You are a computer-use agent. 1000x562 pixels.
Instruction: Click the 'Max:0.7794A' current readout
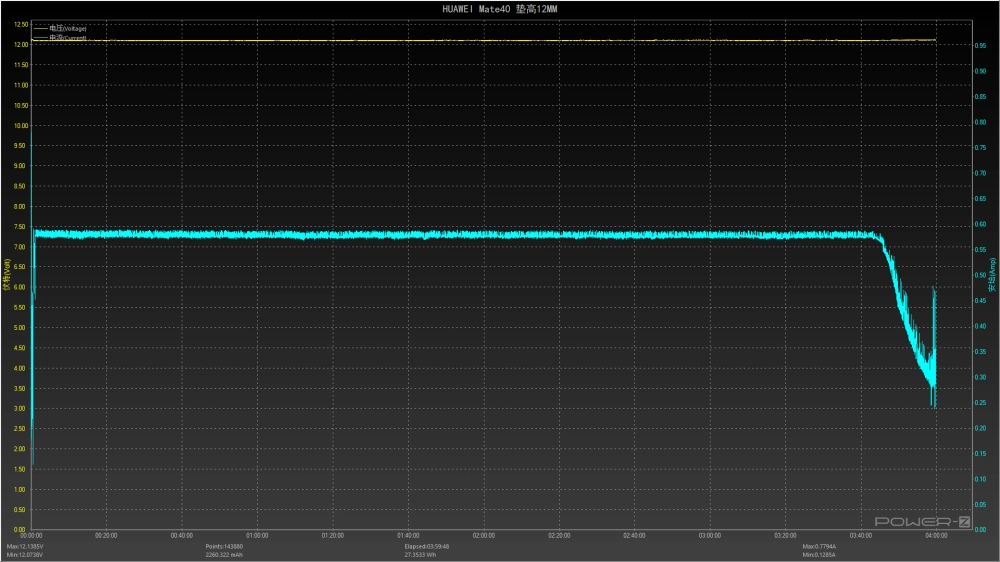pyautogui.click(x=820, y=547)
